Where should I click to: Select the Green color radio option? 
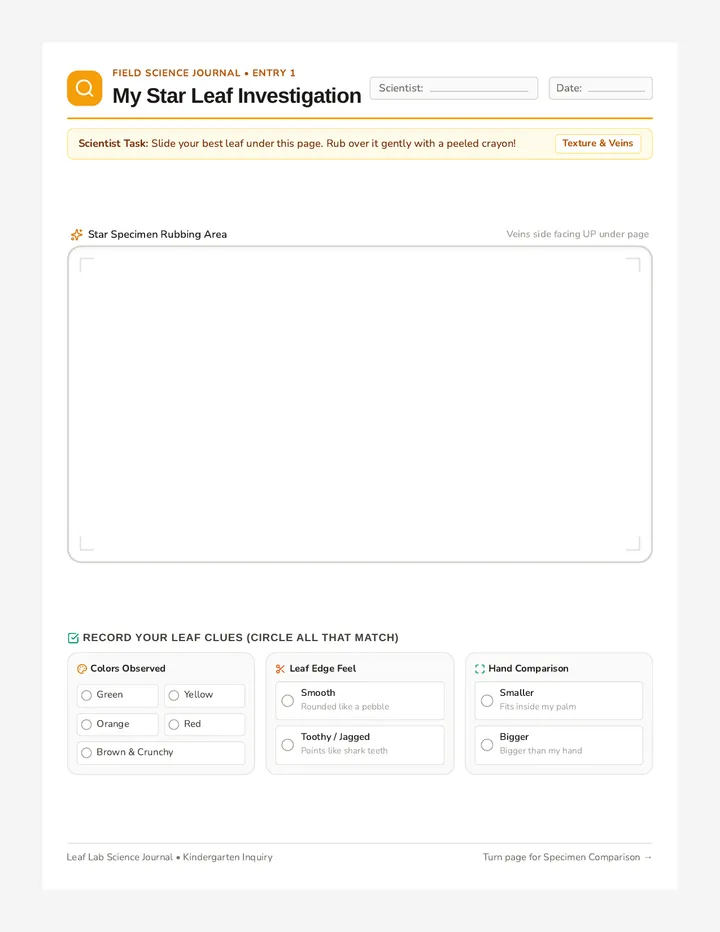tap(118, 695)
